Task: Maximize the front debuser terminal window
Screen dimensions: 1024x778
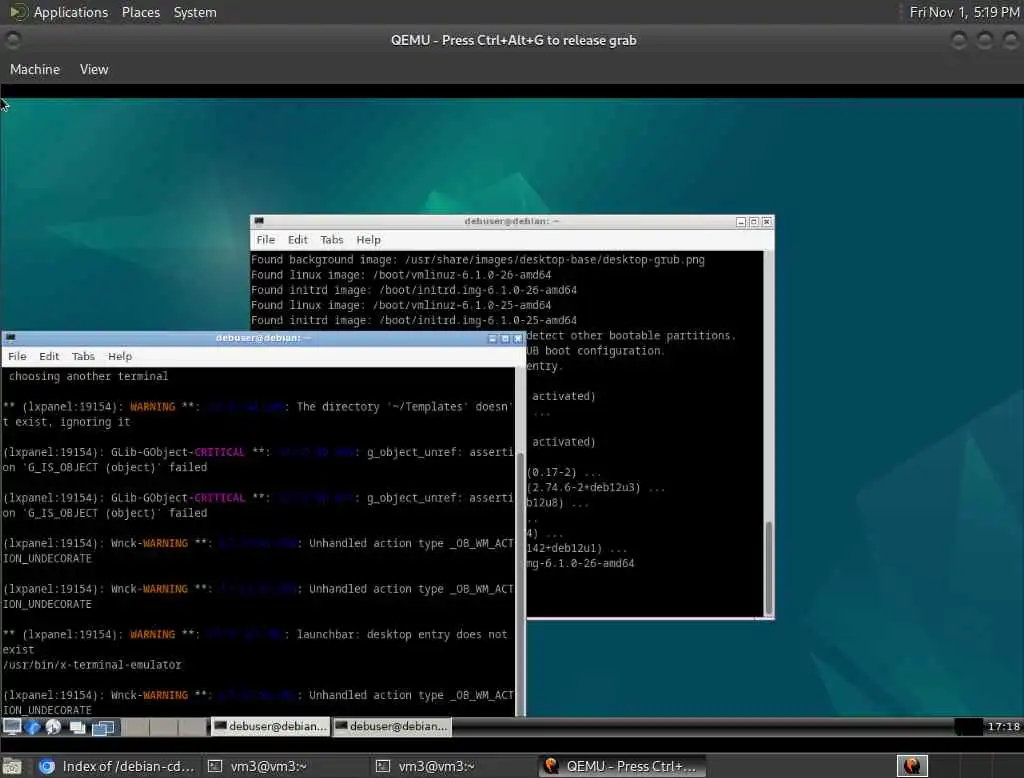Action: coord(505,338)
